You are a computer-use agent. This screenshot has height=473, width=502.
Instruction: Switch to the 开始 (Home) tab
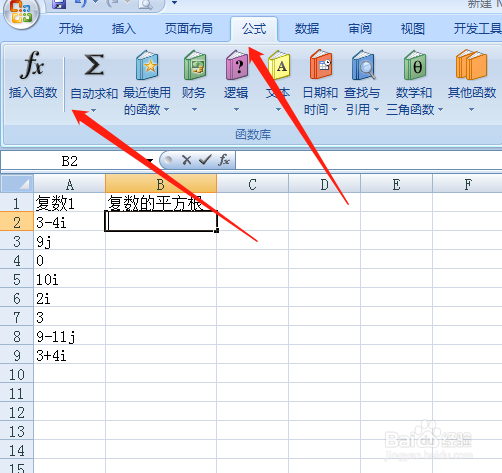(71, 29)
